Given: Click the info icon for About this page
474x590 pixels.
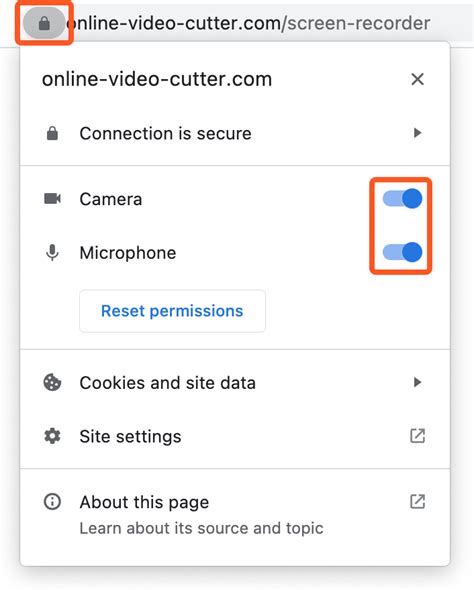Looking at the screenshot, I should 52,502.
